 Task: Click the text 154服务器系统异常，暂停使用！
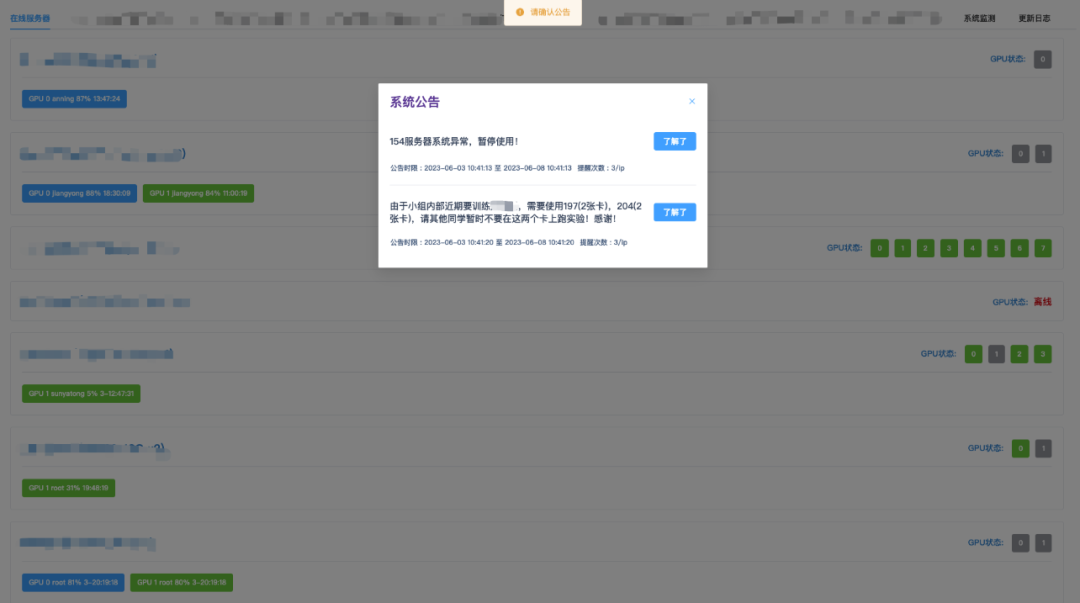tap(454, 141)
